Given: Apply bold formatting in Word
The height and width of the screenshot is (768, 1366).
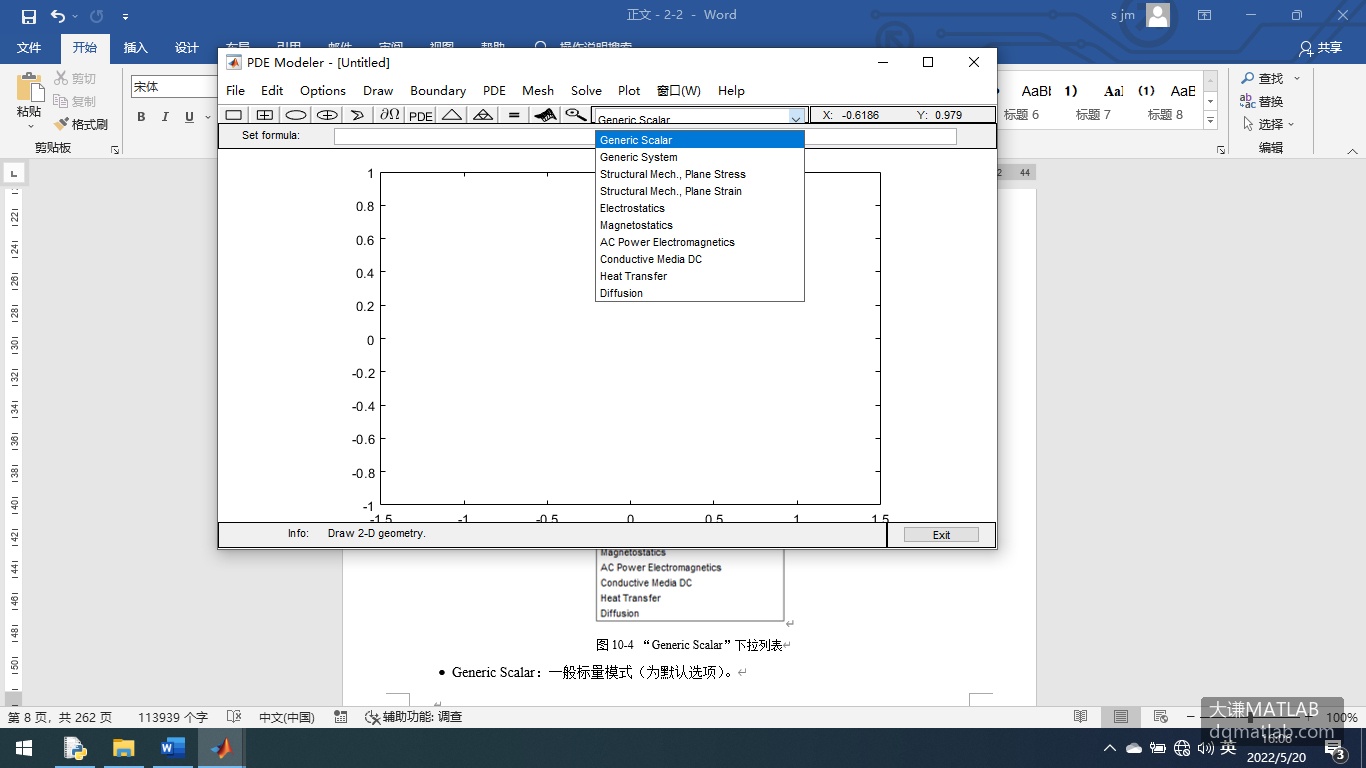Looking at the screenshot, I should coord(141,117).
